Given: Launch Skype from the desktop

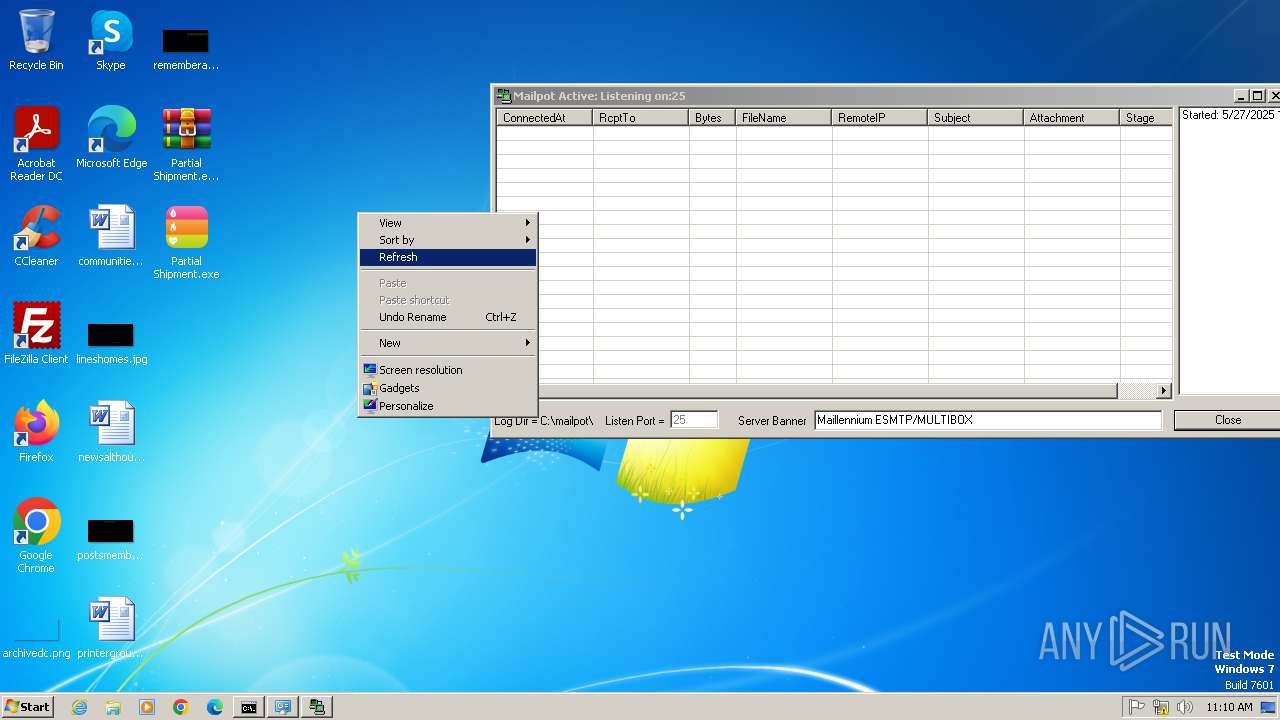Looking at the screenshot, I should click(x=111, y=41).
